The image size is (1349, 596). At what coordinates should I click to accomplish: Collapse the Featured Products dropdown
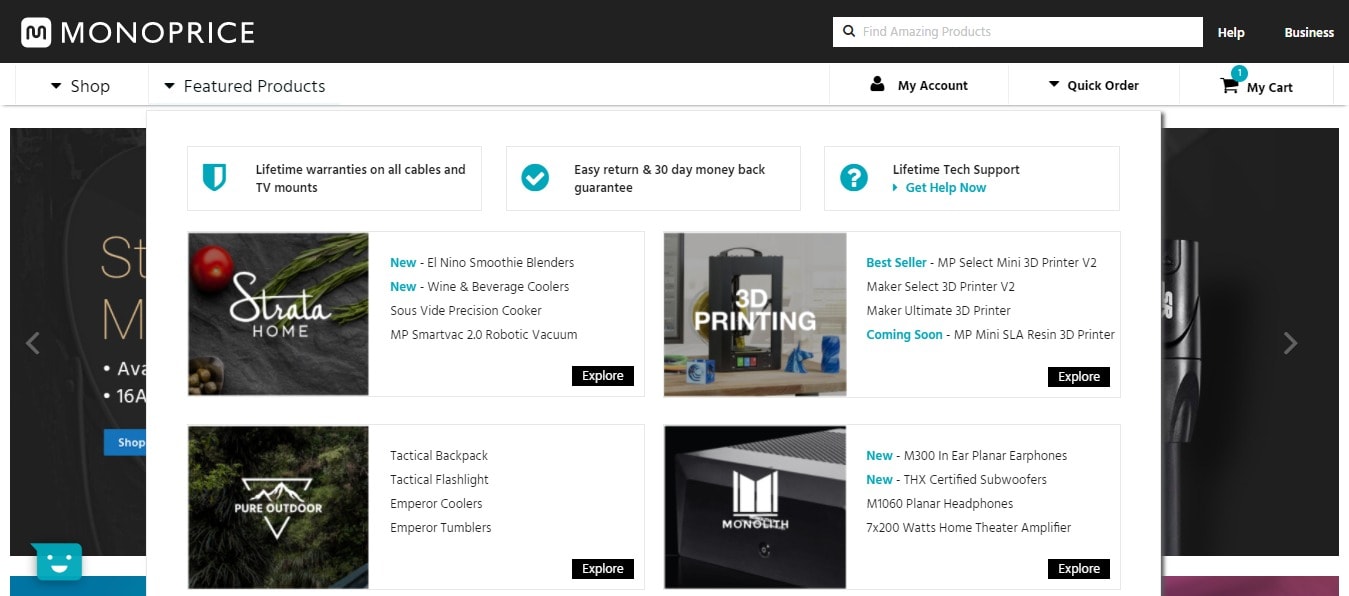[x=245, y=86]
